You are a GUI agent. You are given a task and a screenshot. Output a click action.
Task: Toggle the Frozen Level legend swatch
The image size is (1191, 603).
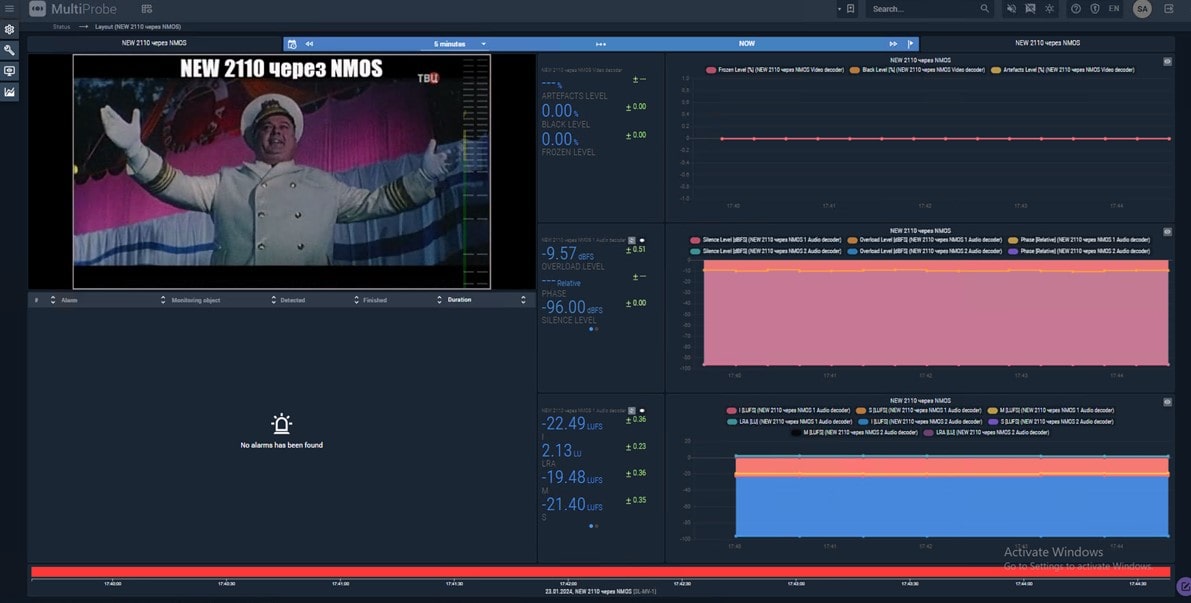click(710, 70)
